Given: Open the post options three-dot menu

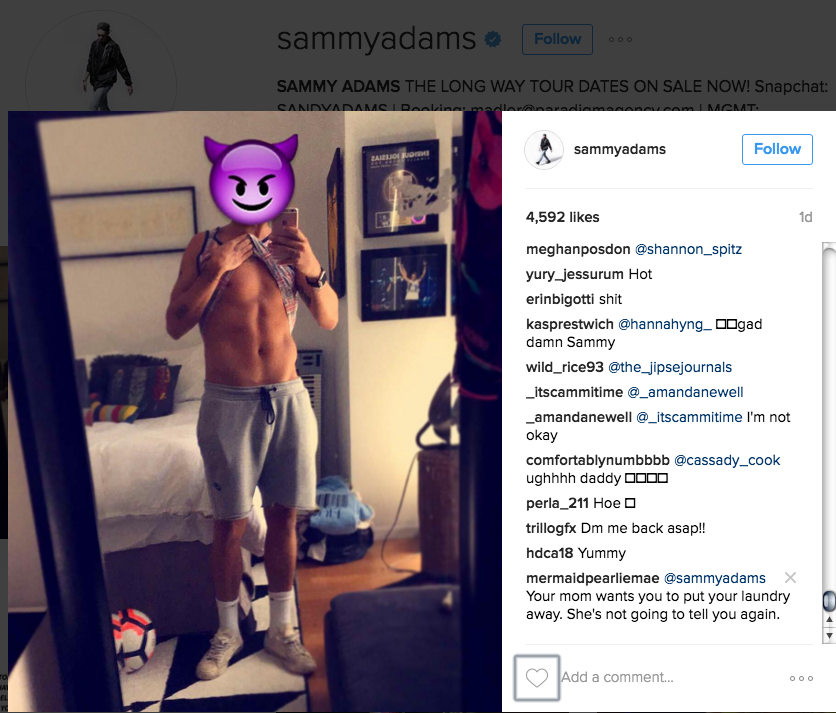Looking at the screenshot, I should 801,678.
